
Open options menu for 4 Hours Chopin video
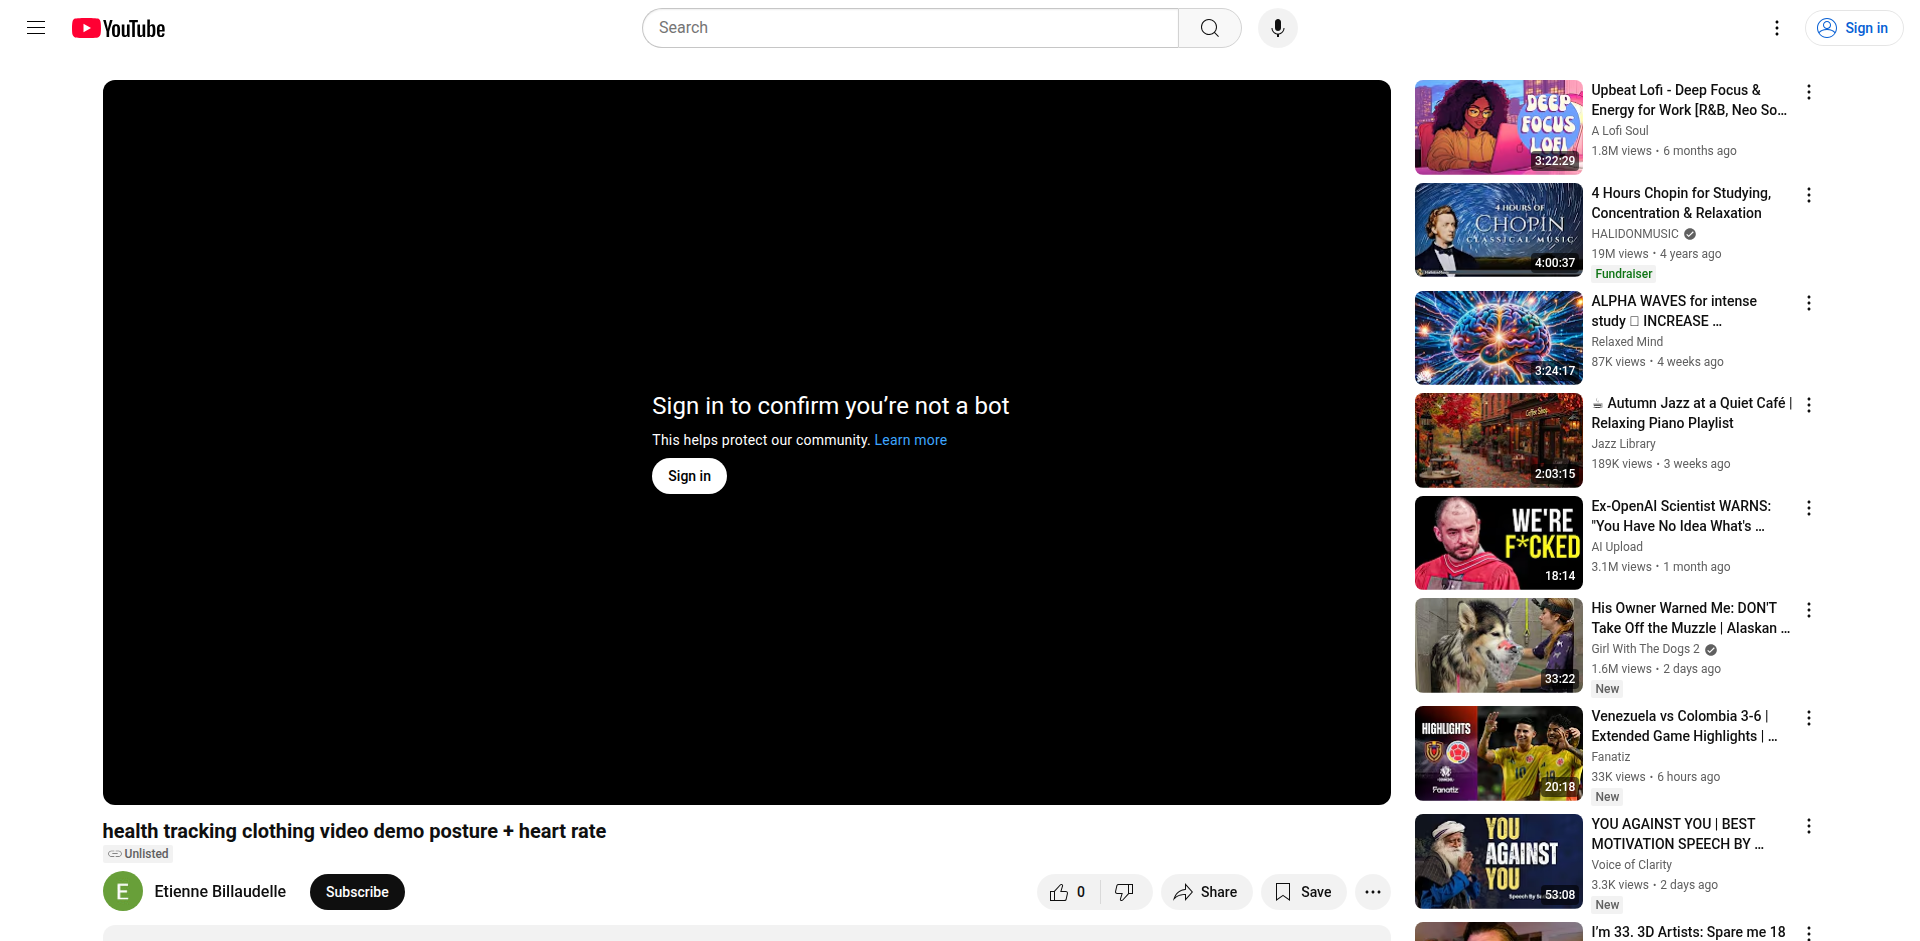[x=1808, y=195]
